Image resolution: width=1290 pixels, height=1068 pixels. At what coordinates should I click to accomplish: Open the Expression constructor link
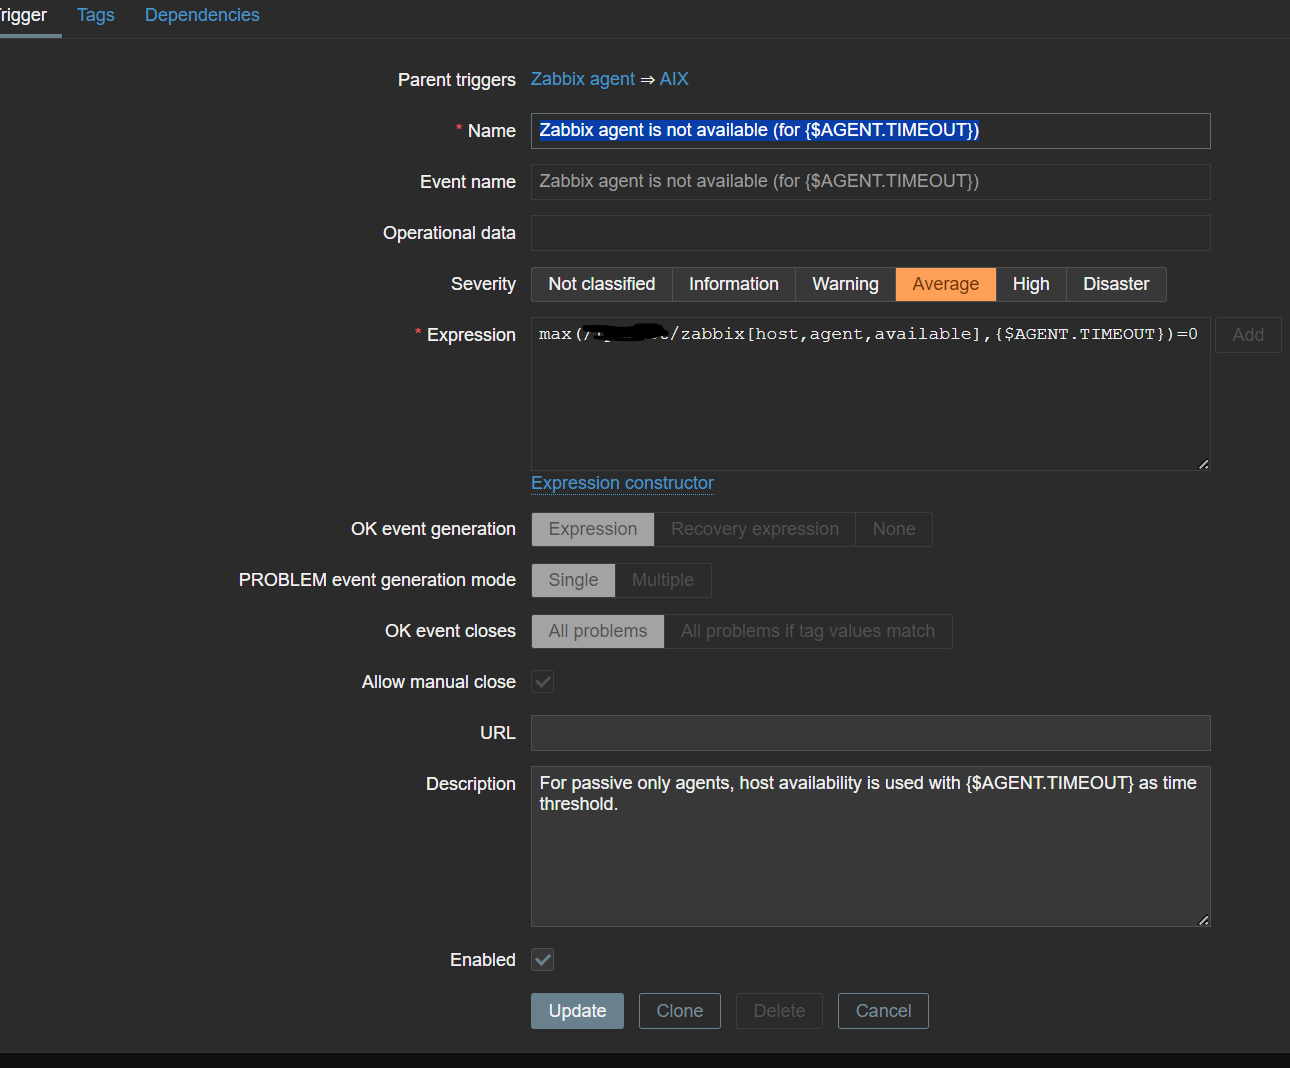point(622,483)
